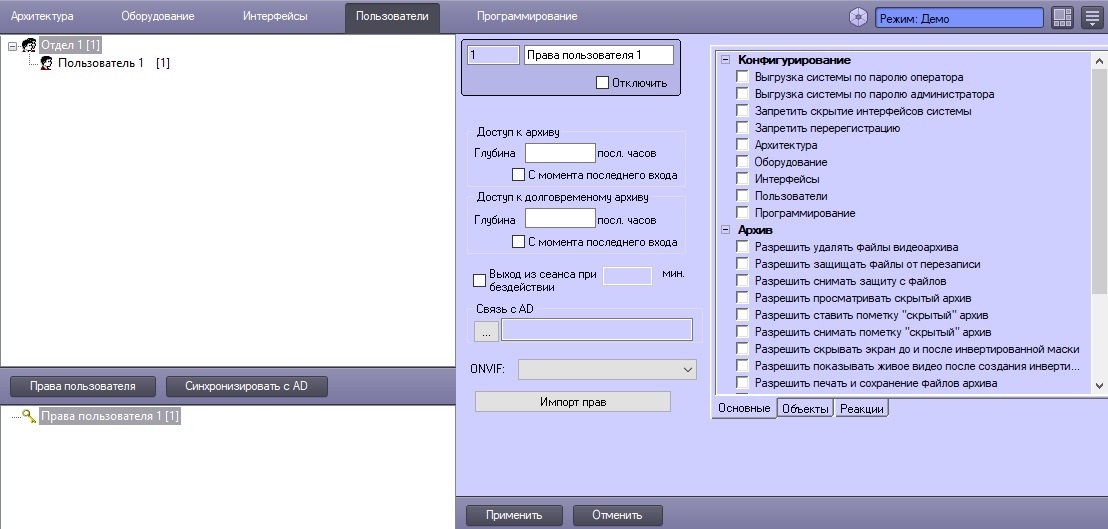1108x529 pixels.
Task: Click the ellipsis browse button under Связь с AD
Action: point(486,330)
